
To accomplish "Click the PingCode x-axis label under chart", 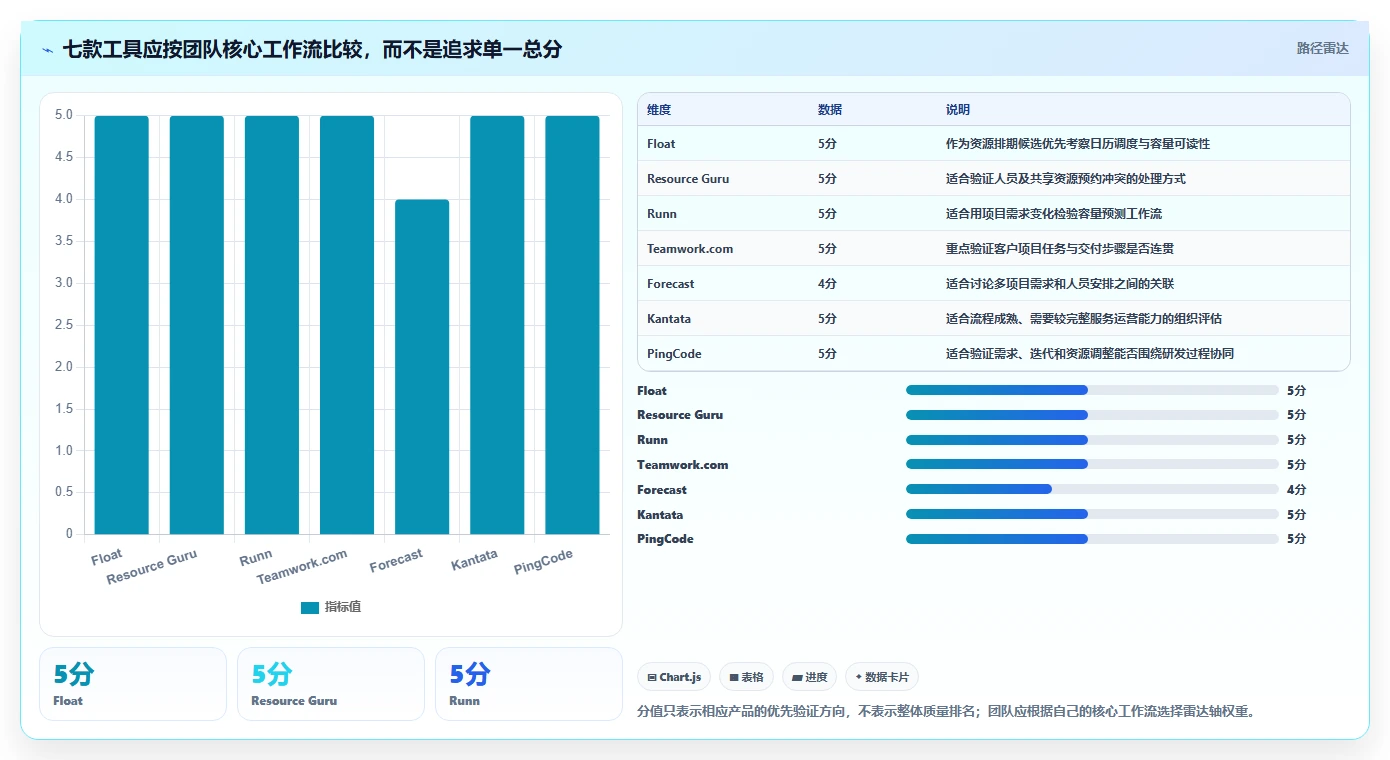I will (543, 562).
